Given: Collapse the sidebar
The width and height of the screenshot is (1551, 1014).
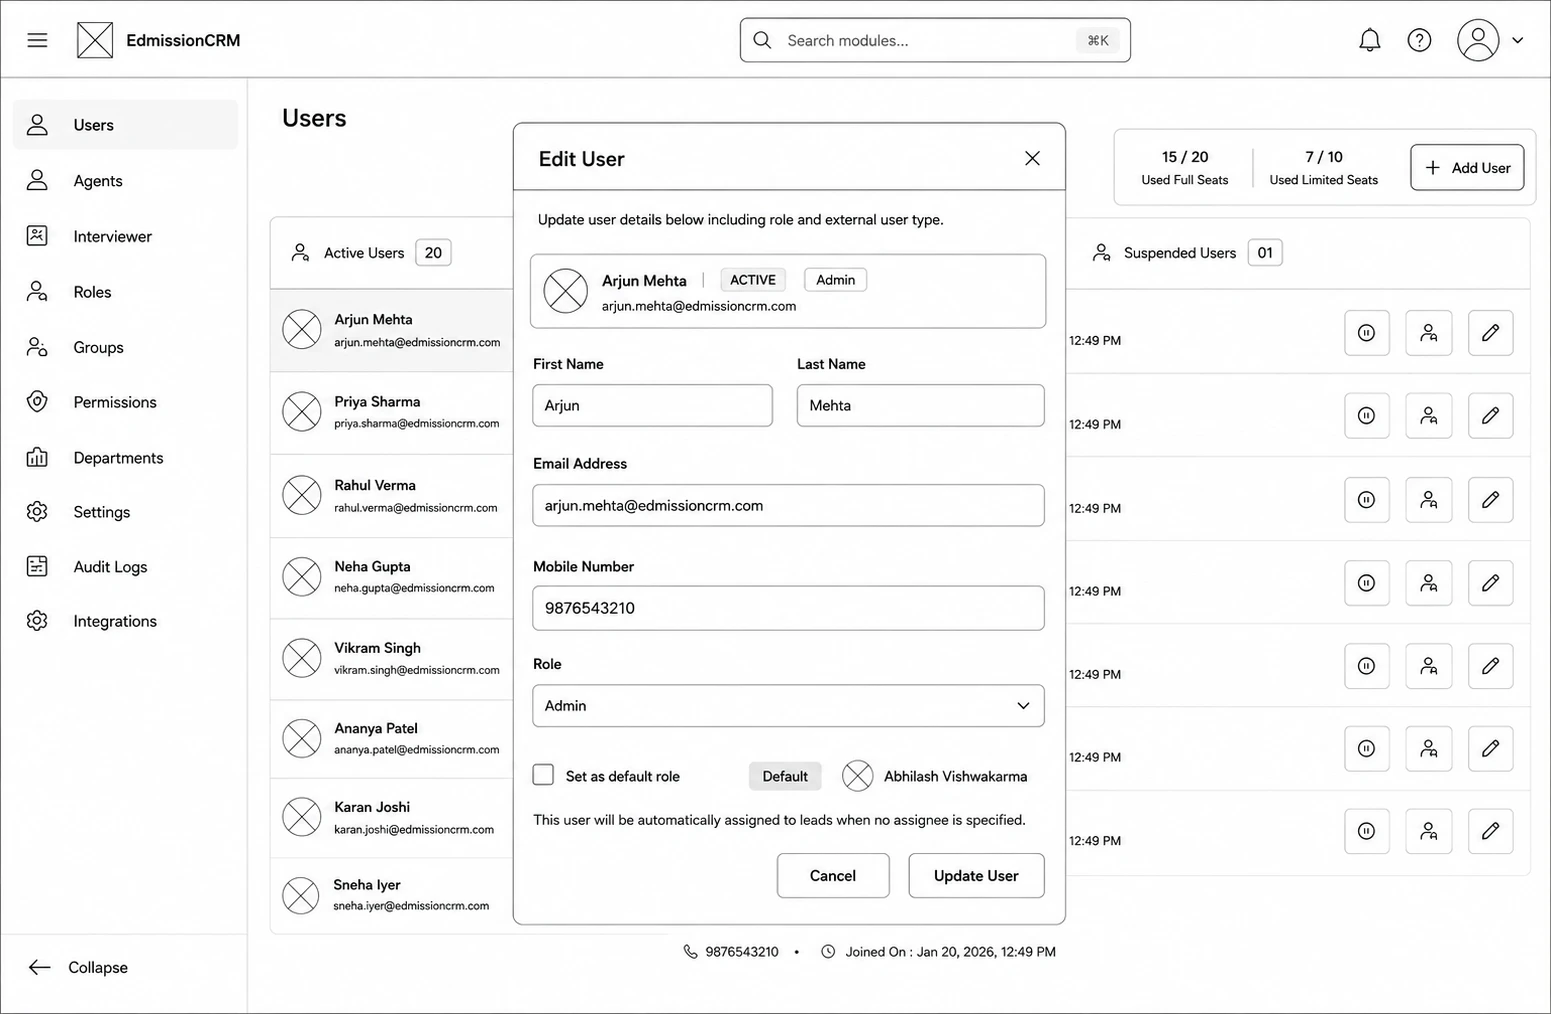Looking at the screenshot, I should tap(79, 967).
